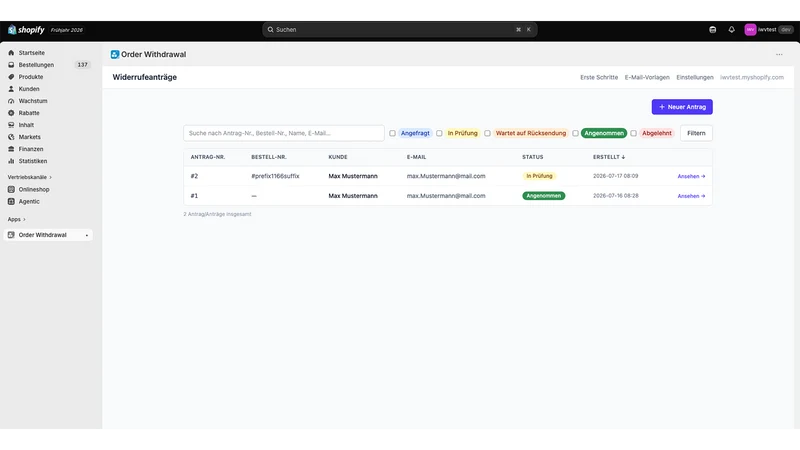Click the Filtern button

point(696,133)
